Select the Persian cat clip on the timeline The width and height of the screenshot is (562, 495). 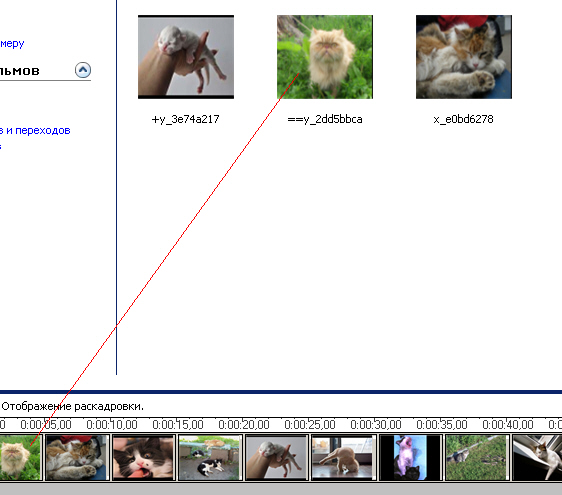coord(21,457)
